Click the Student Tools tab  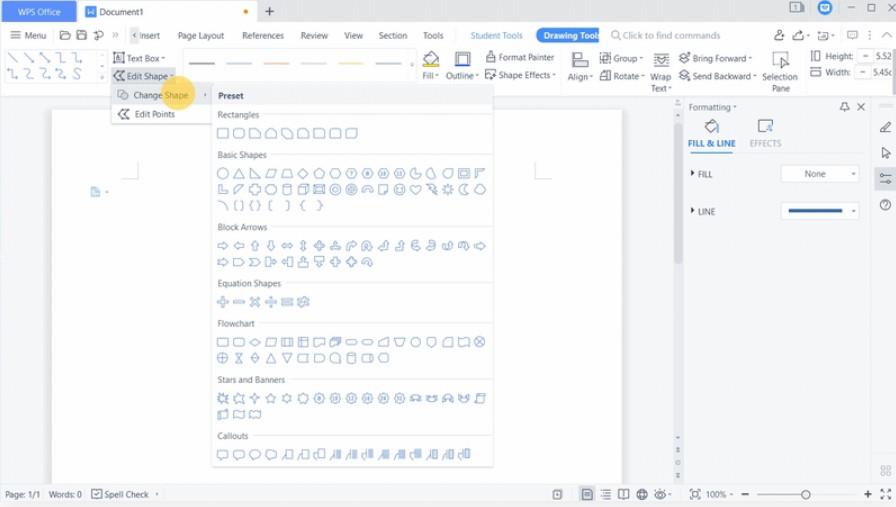pos(496,35)
